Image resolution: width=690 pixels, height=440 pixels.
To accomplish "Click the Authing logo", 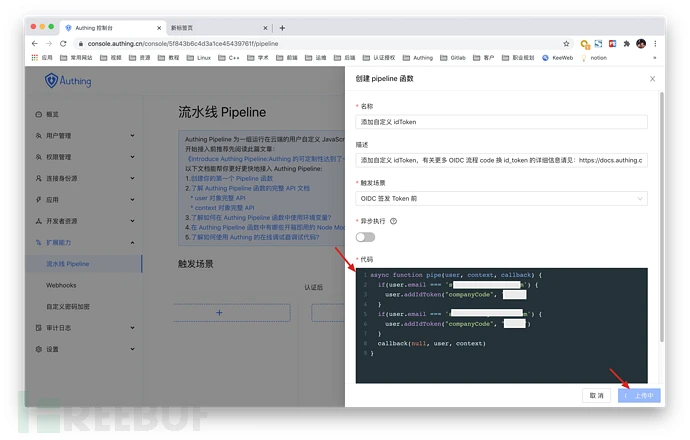I will [68, 81].
